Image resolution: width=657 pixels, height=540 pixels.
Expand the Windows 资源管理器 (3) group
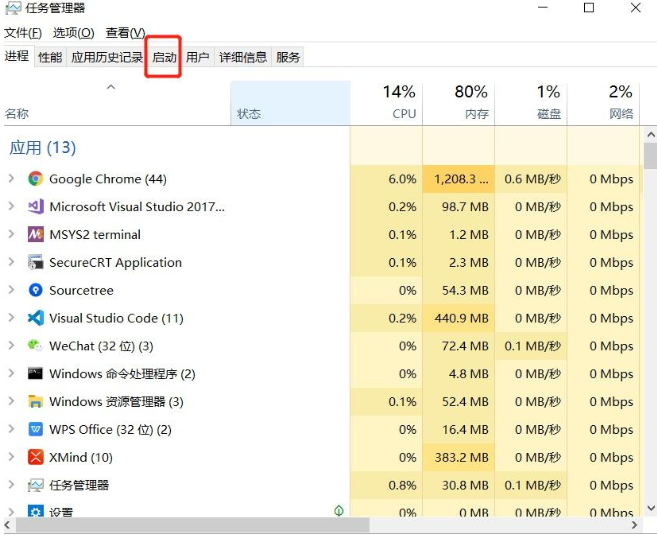pyautogui.click(x=11, y=401)
